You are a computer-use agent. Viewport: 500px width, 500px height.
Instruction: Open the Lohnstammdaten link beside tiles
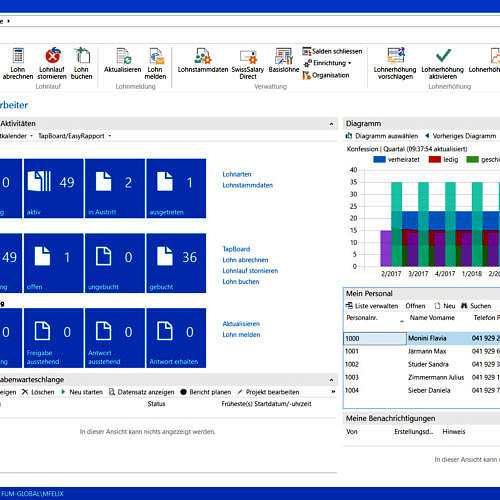[x=248, y=185]
